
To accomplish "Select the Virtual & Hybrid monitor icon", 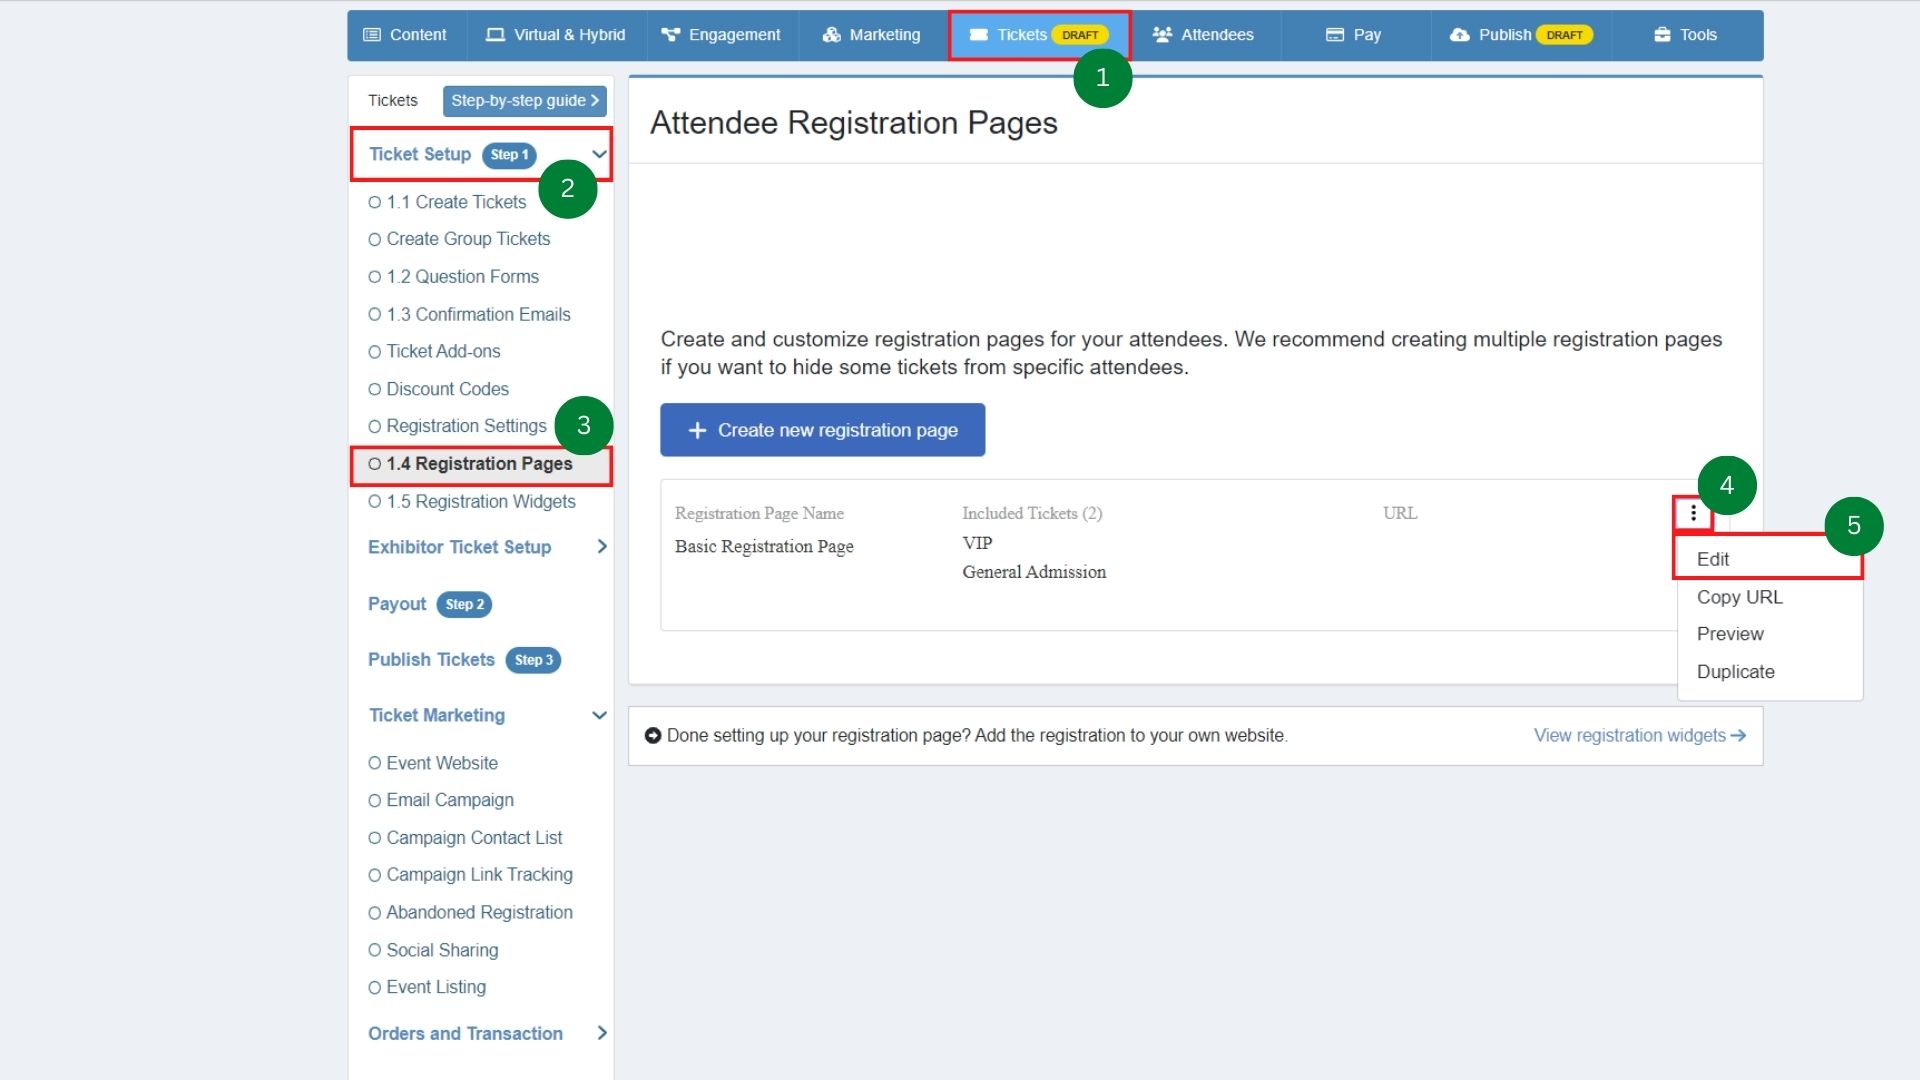I will [x=494, y=34].
